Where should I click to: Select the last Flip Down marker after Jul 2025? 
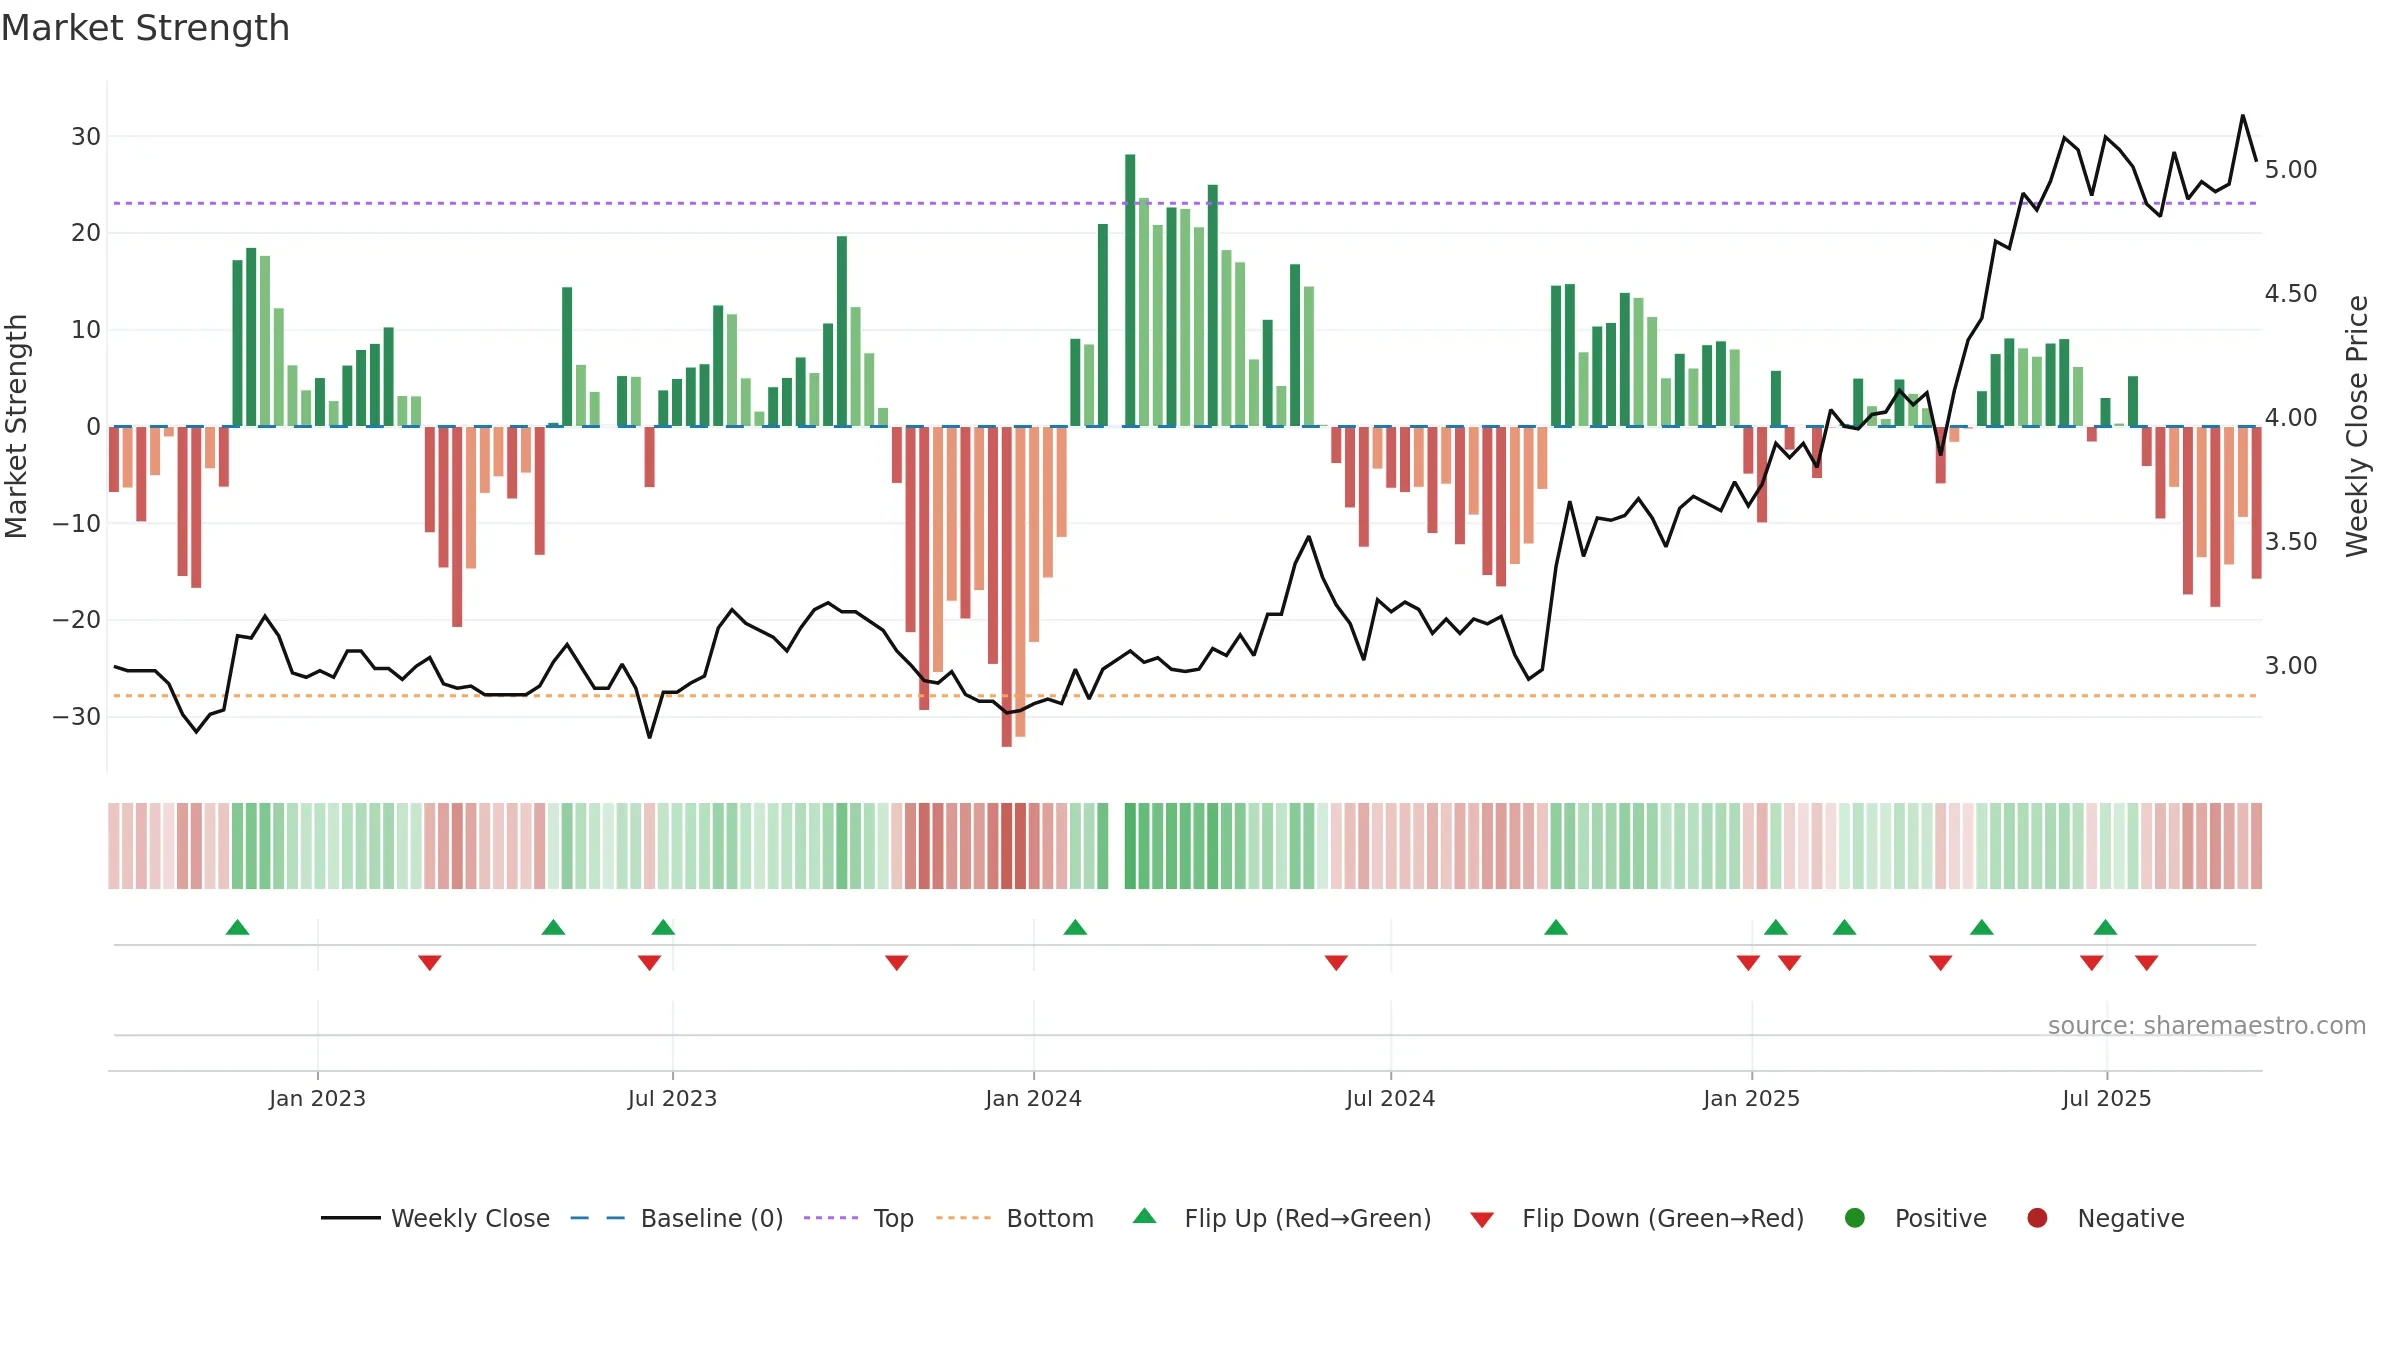[x=2147, y=962]
